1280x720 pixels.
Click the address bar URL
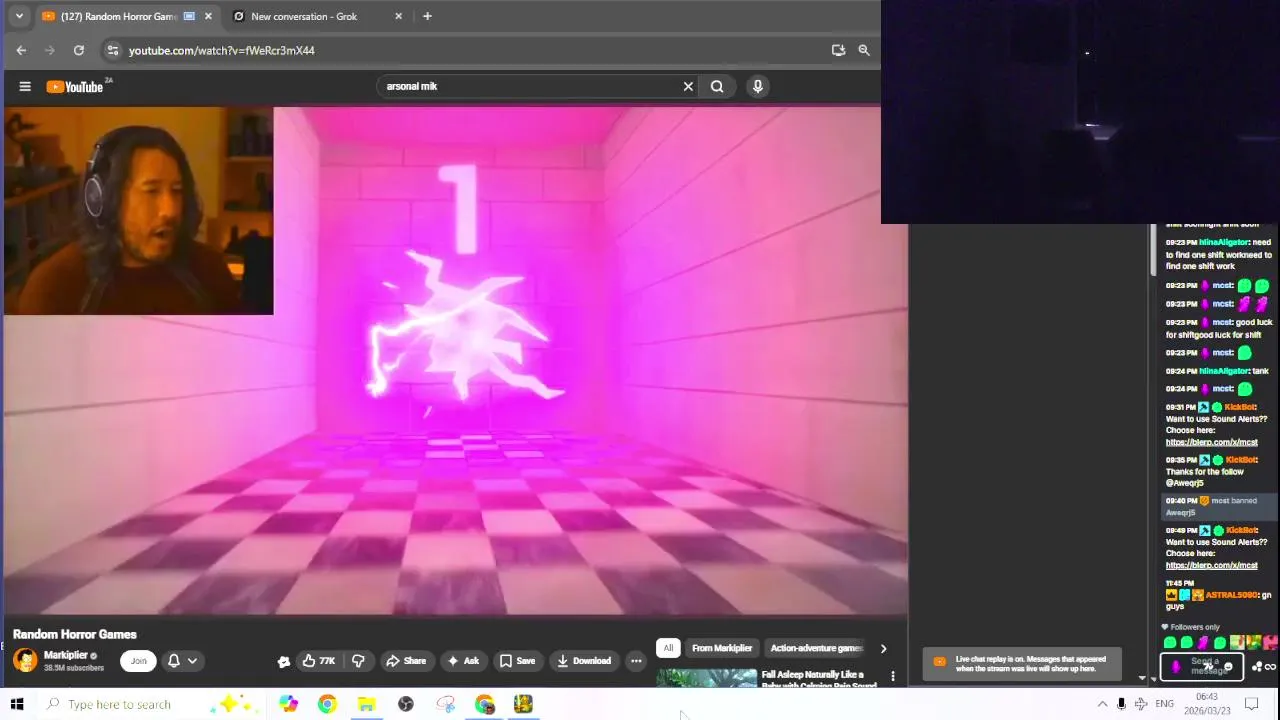222,50
